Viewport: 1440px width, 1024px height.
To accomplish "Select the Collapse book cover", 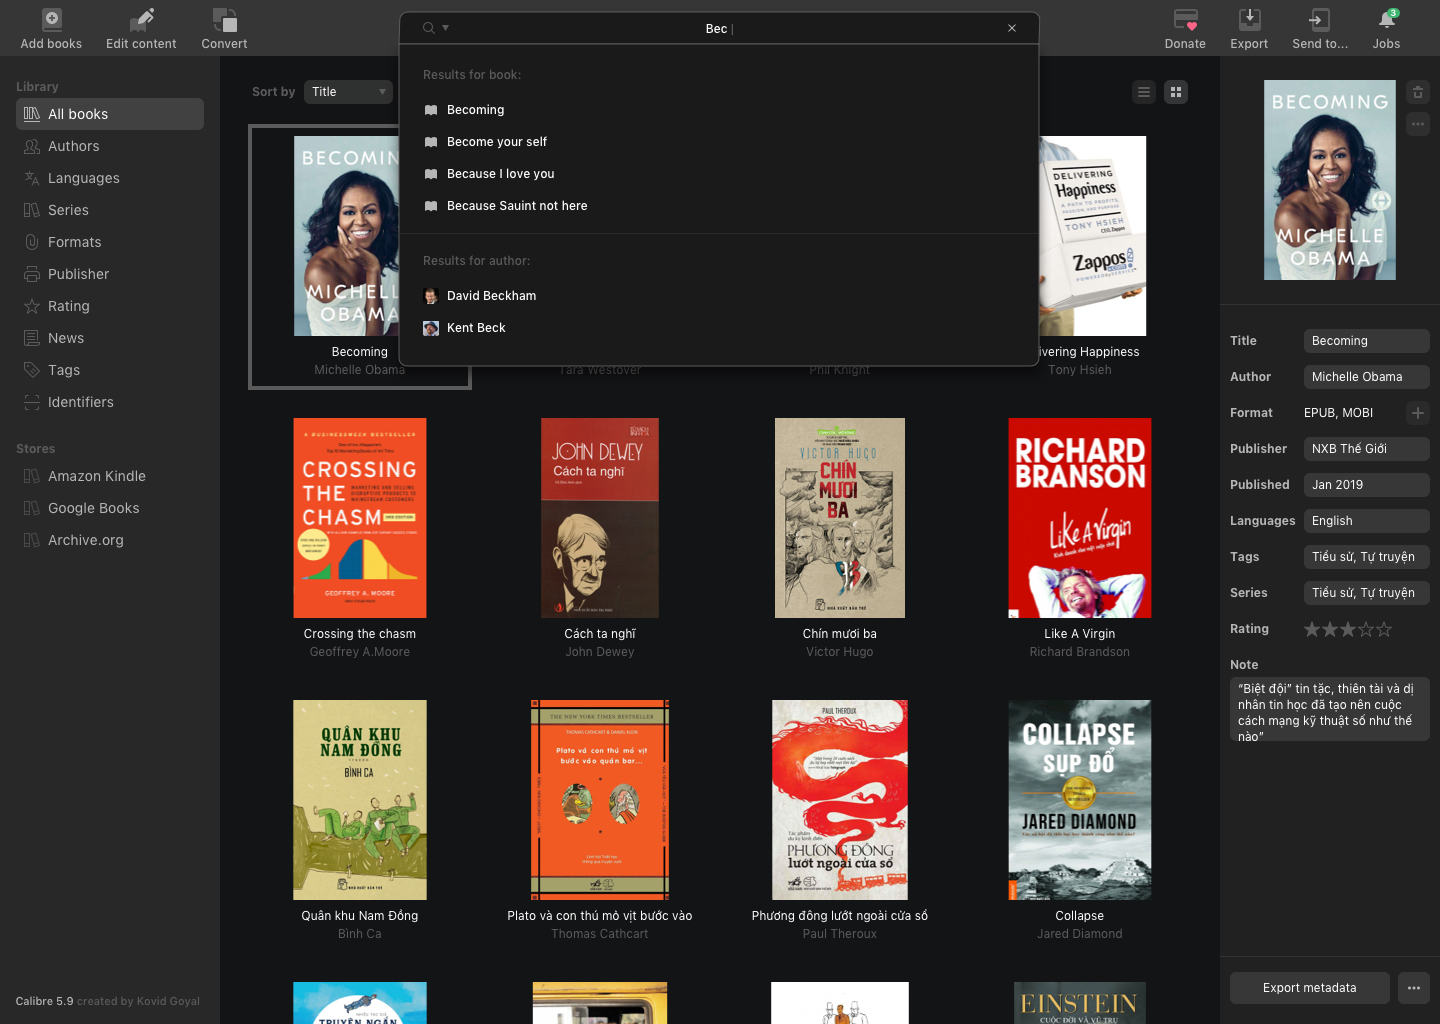I will click(1080, 800).
